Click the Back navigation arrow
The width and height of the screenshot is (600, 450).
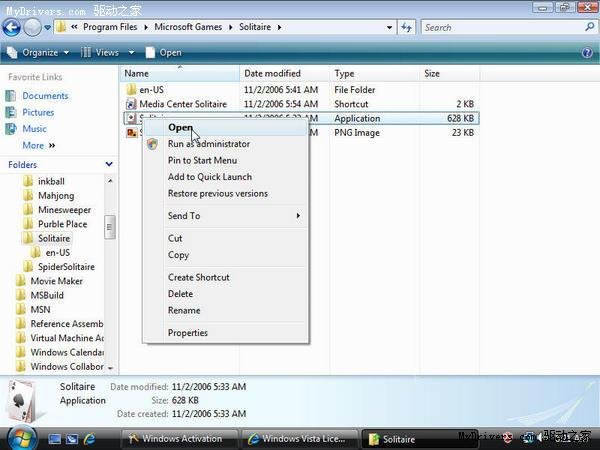pos(11,28)
